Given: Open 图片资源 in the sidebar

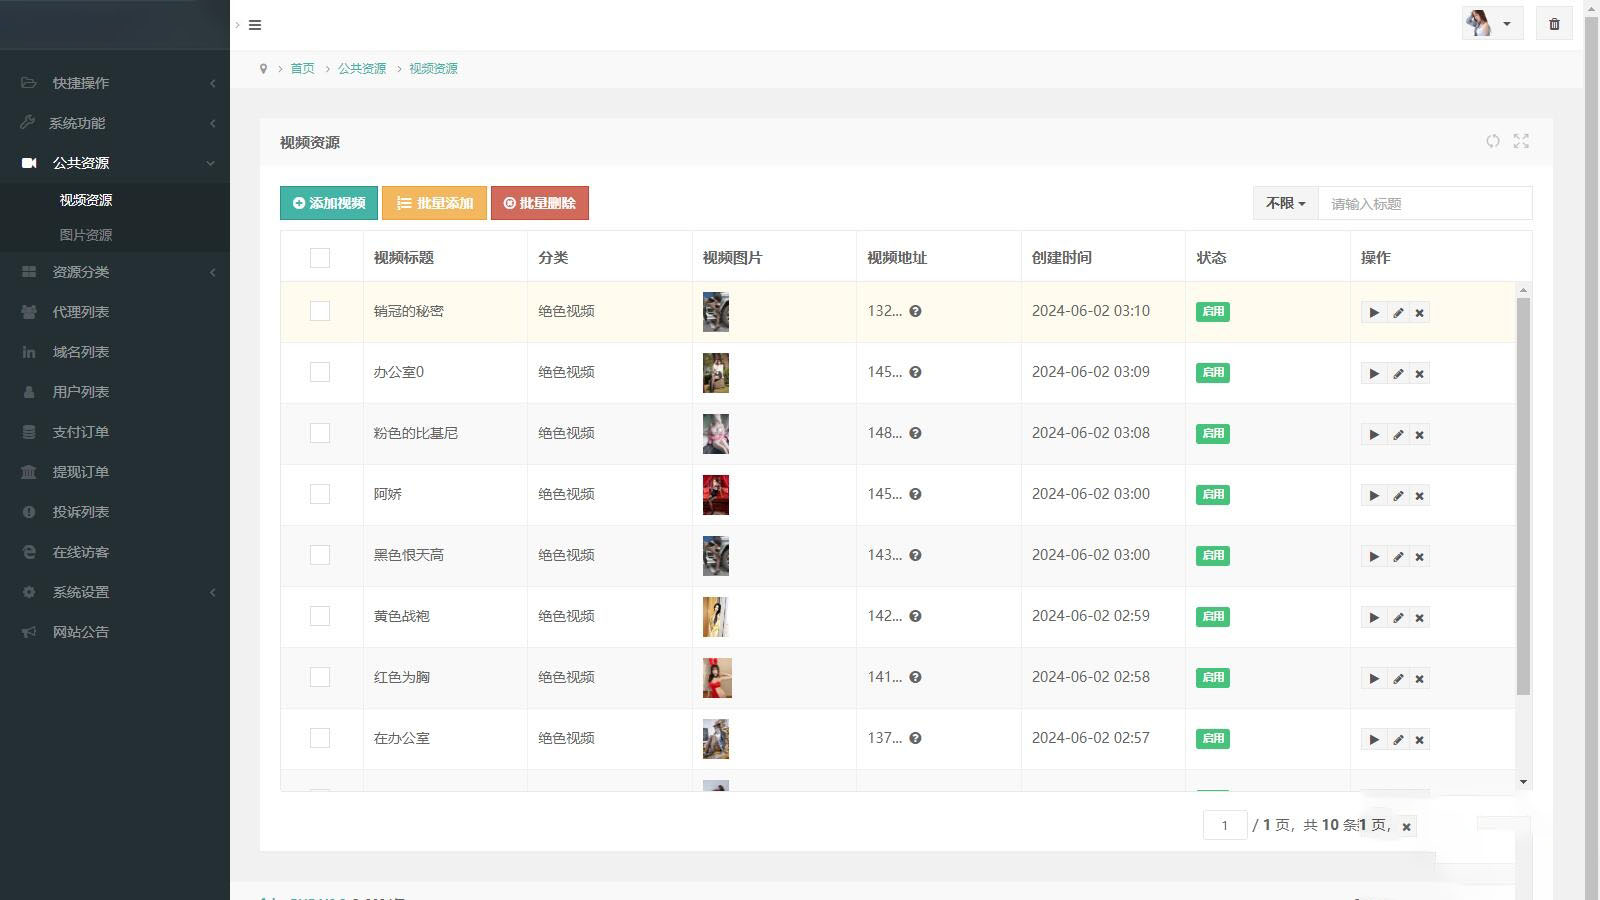Looking at the screenshot, I should 86,235.
